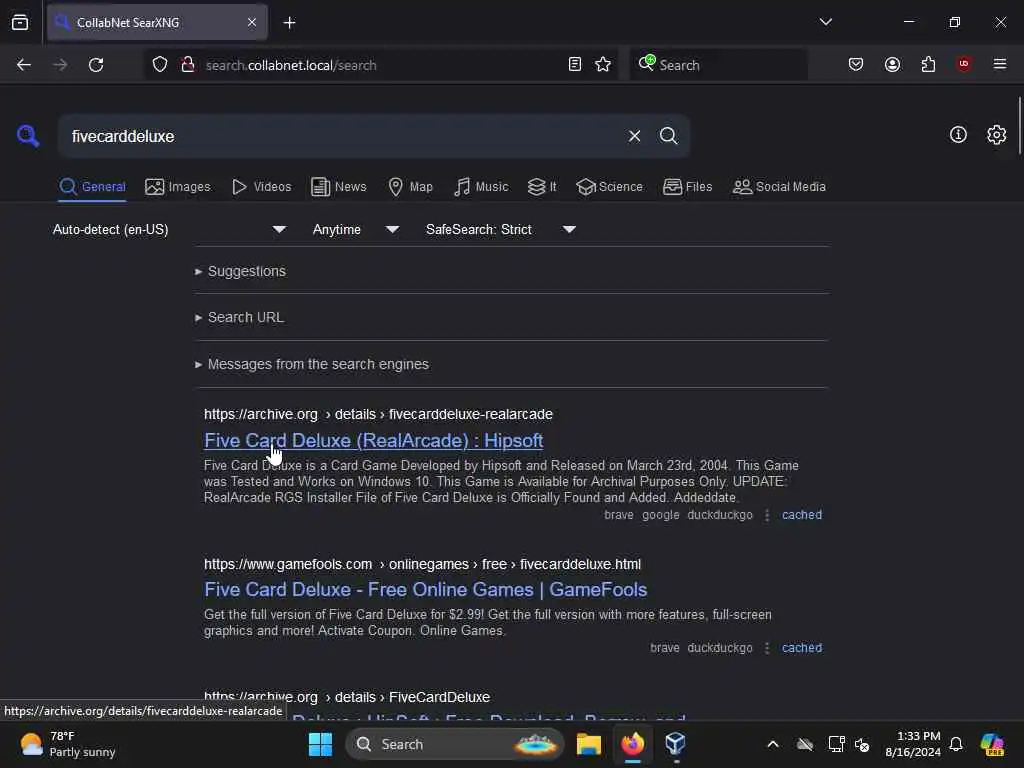Click gamefools.com fivecarddeluxe.html URL breadcrumb
Image resolution: width=1024 pixels, height=768 pixels.
(422, 564)
